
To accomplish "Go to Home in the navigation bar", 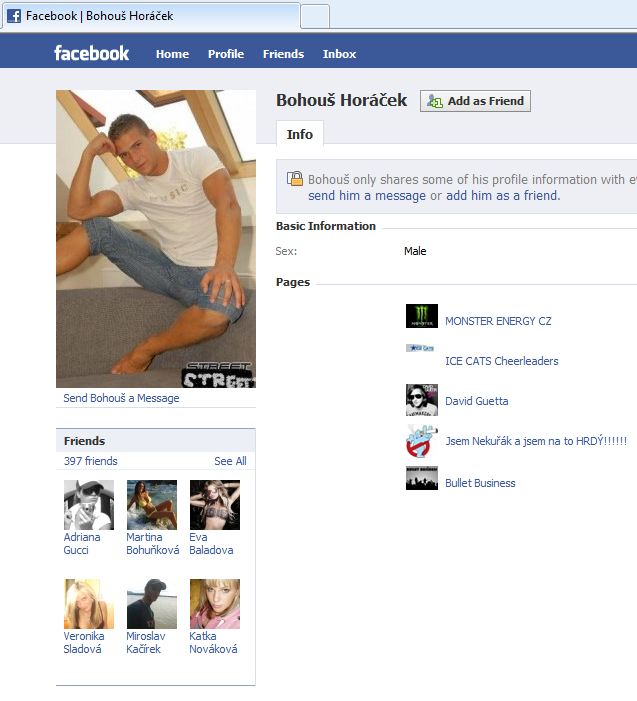I will [x=172, y=54].
